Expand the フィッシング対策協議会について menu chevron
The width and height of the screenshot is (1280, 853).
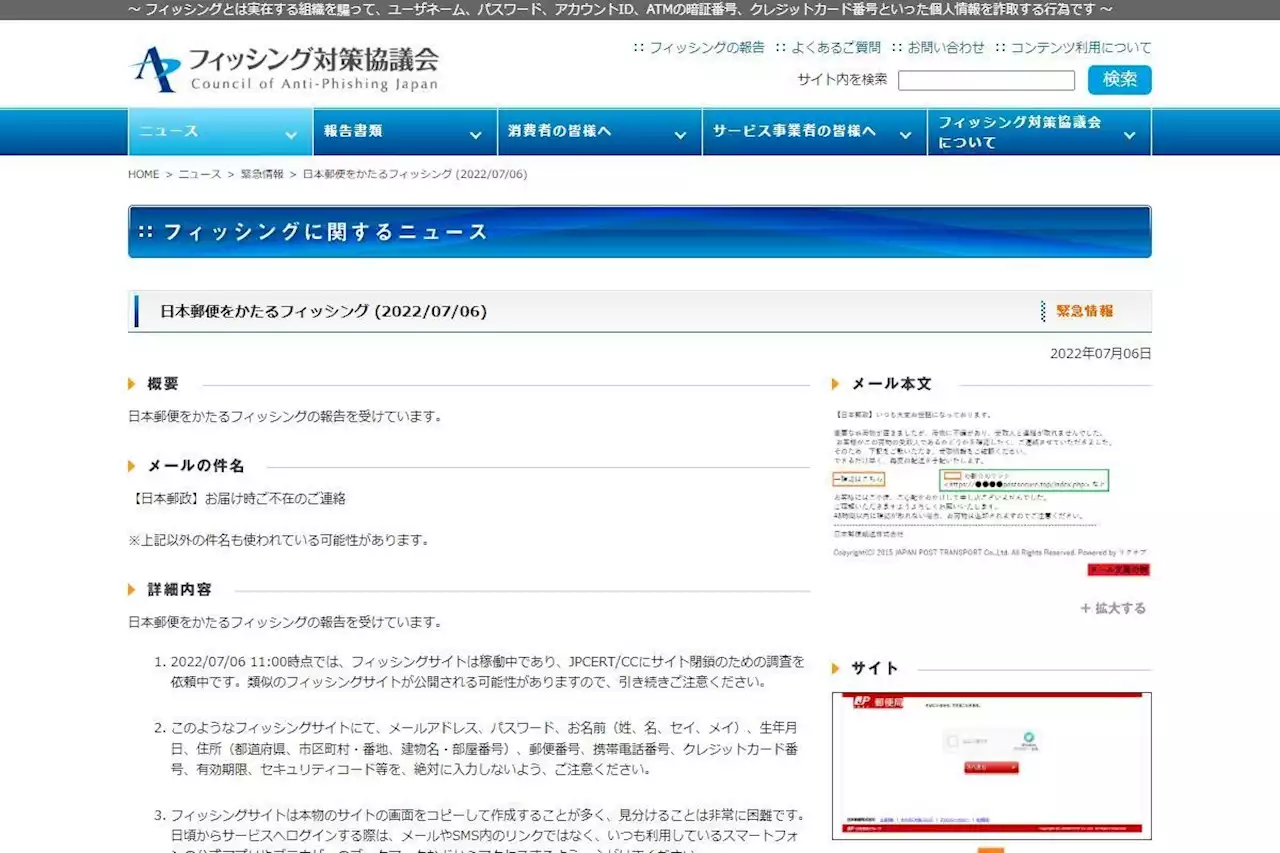click(x=1130, y=135)
